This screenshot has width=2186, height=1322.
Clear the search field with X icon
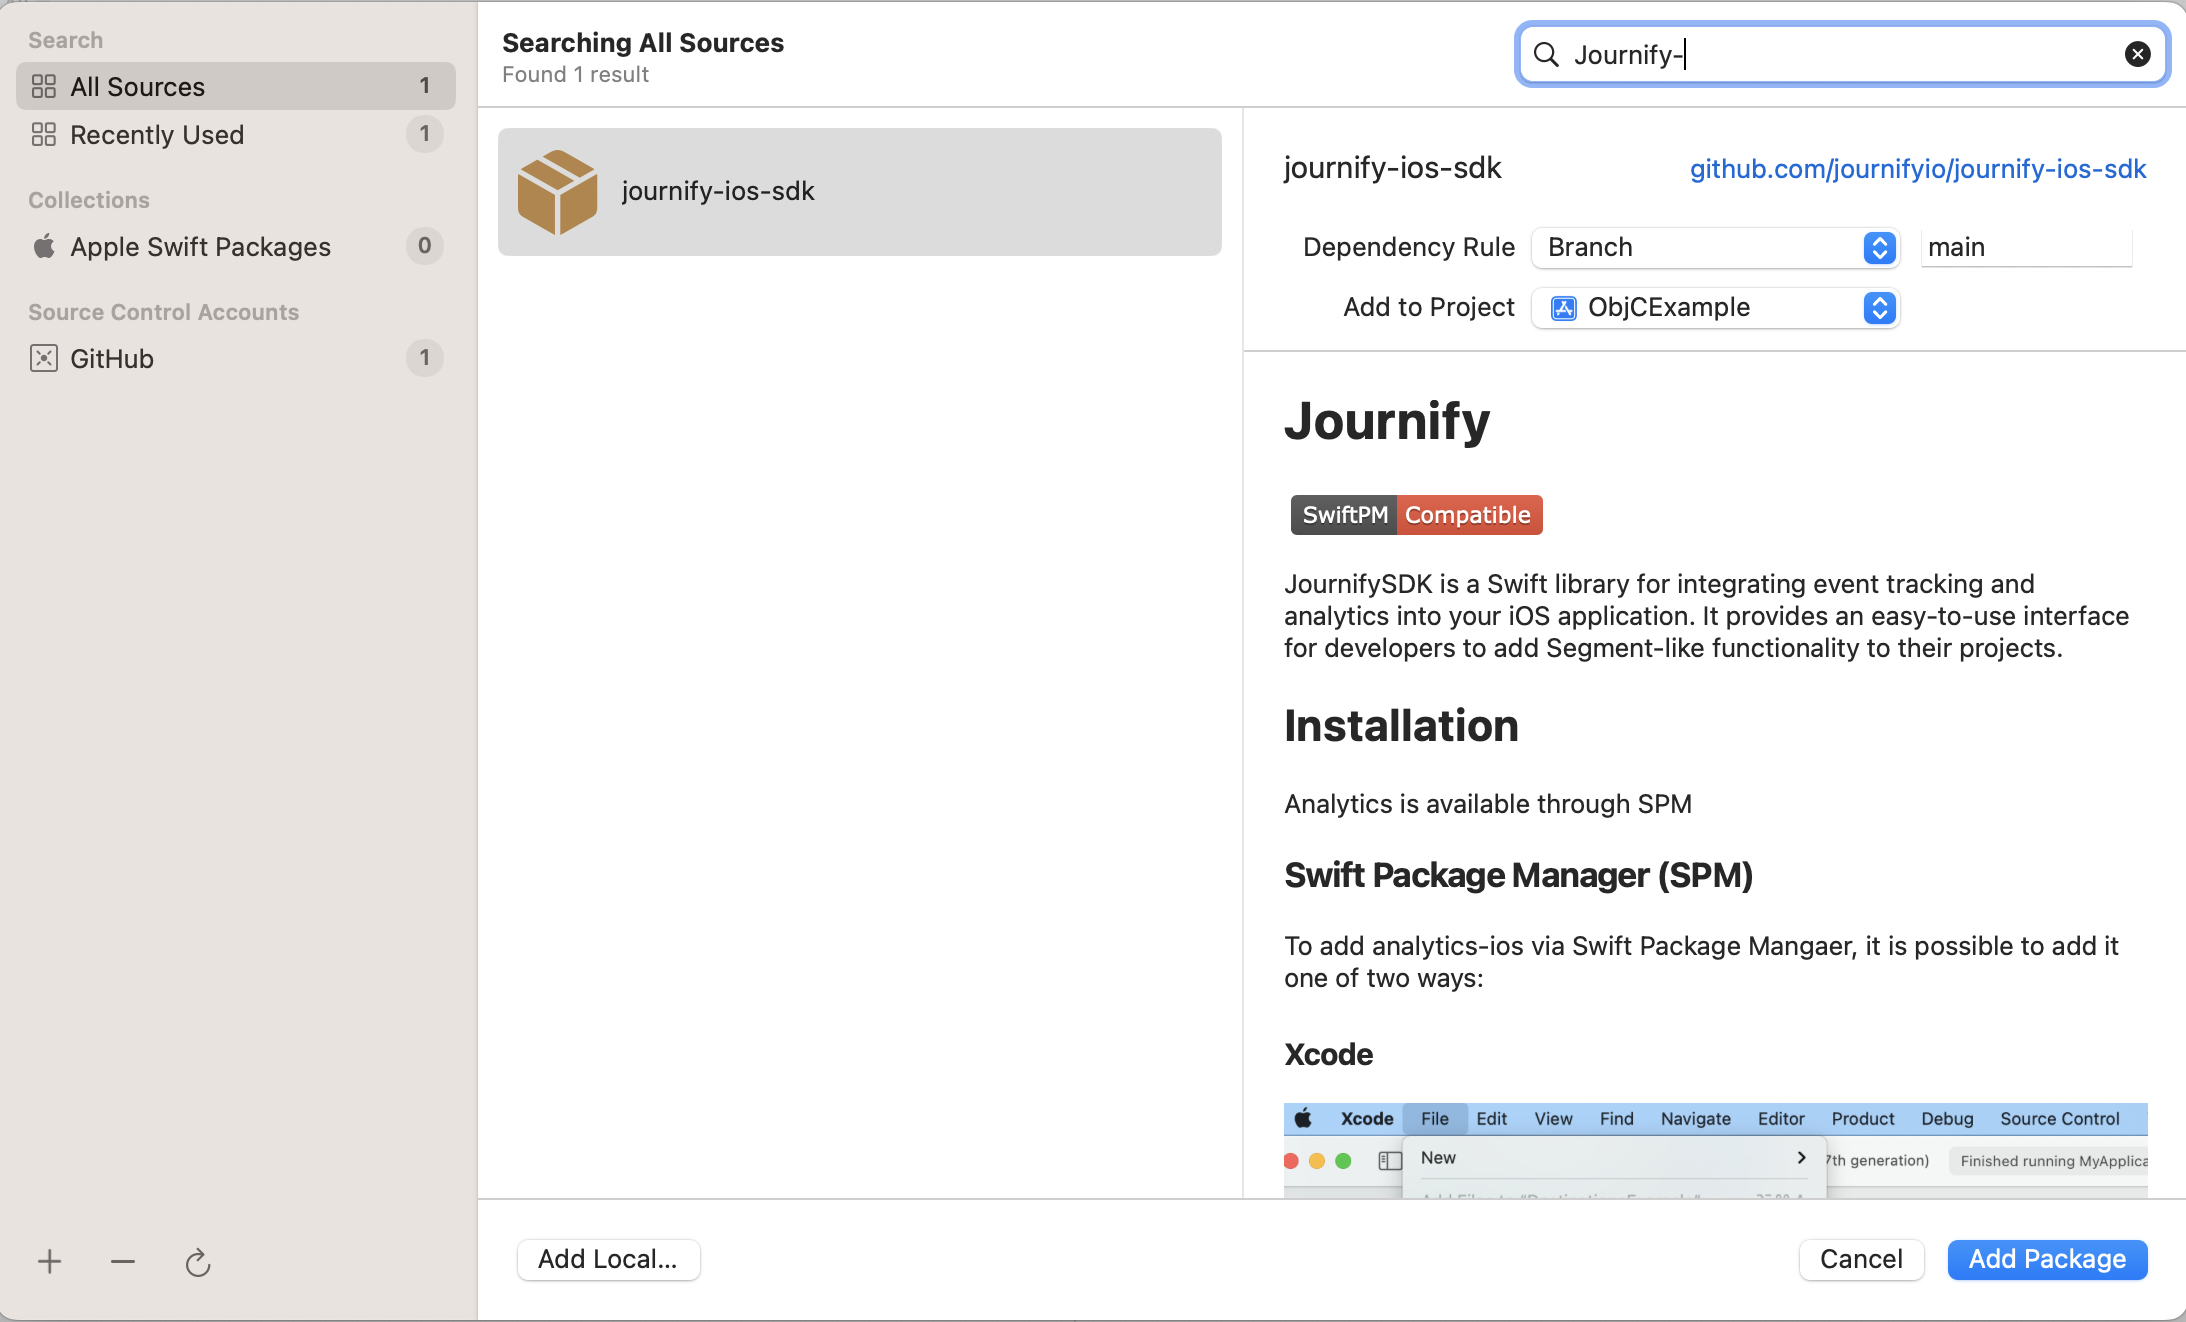(x=2137, y=54)
